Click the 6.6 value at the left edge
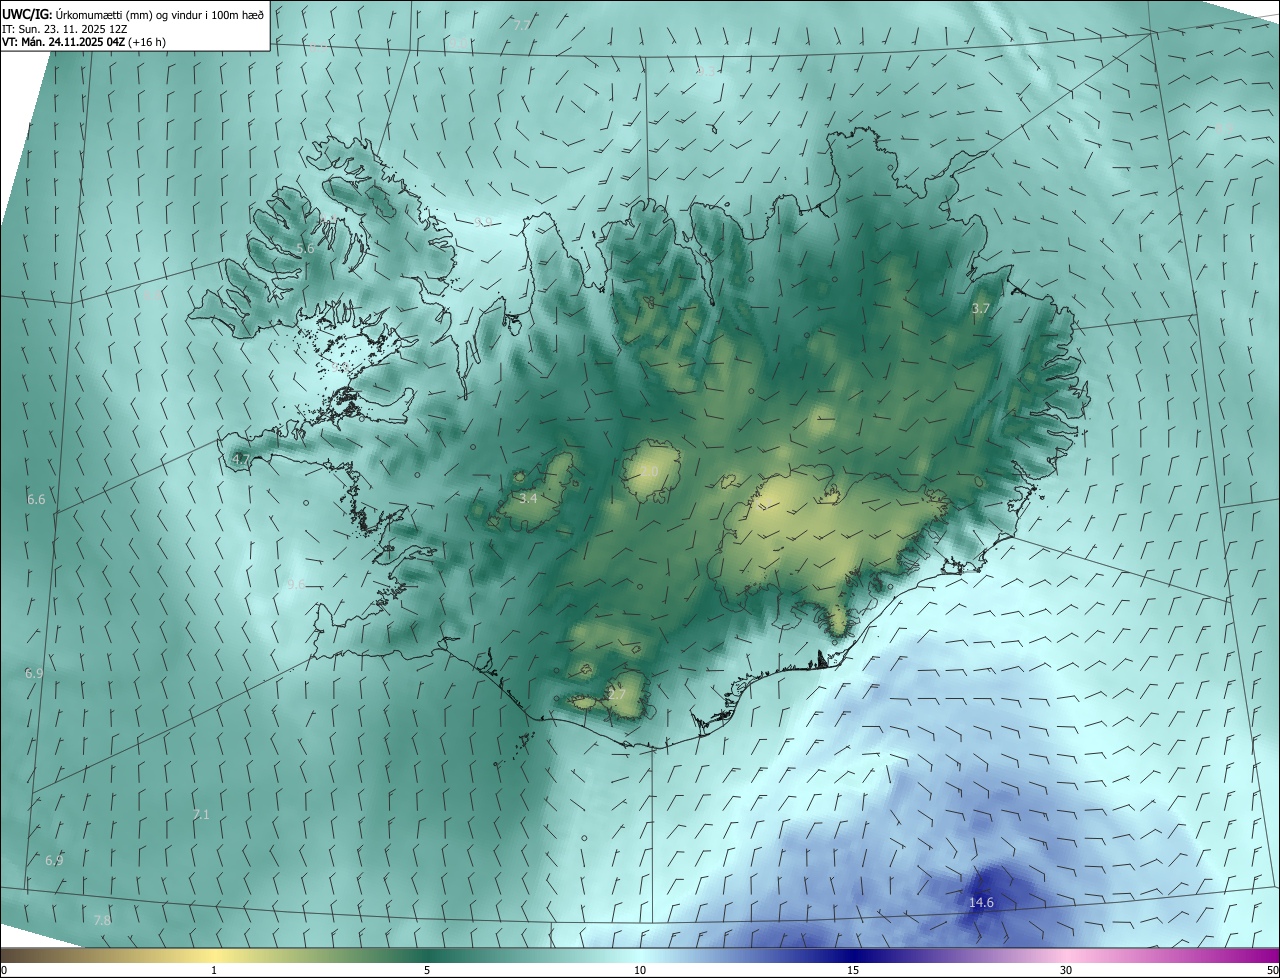Image resolution: width=1280 pixels, height=978 pixels. click(x=36, y=499)
